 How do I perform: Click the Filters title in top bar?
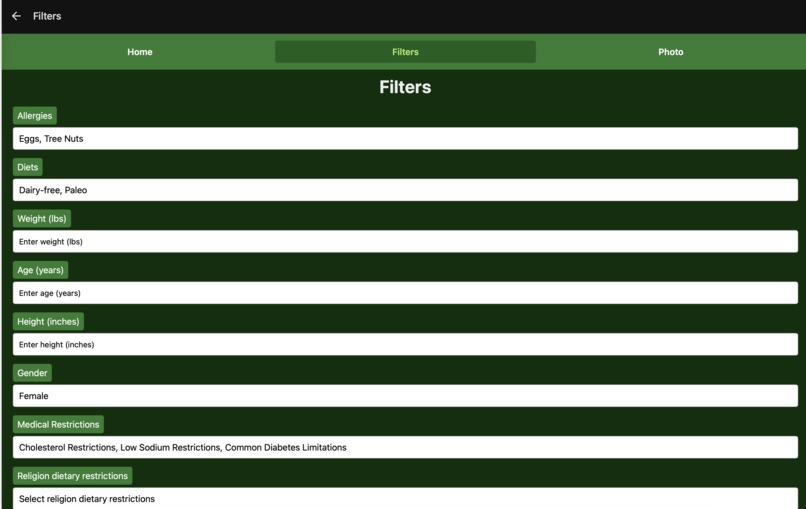tap(47, 16)
